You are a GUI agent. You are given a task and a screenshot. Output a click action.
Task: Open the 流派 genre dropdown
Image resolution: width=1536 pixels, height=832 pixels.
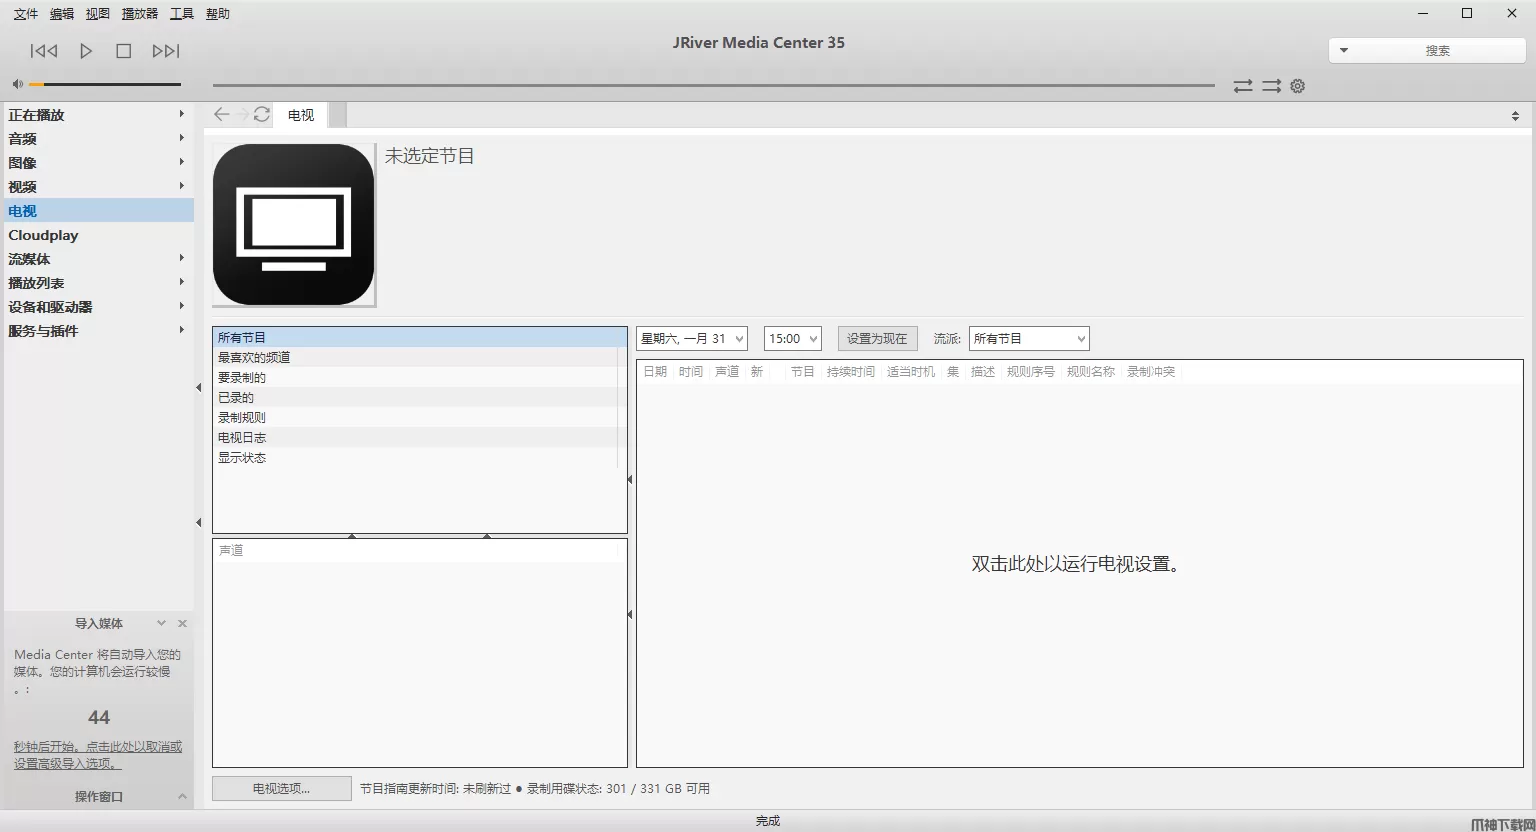(x=1028, y=339)
